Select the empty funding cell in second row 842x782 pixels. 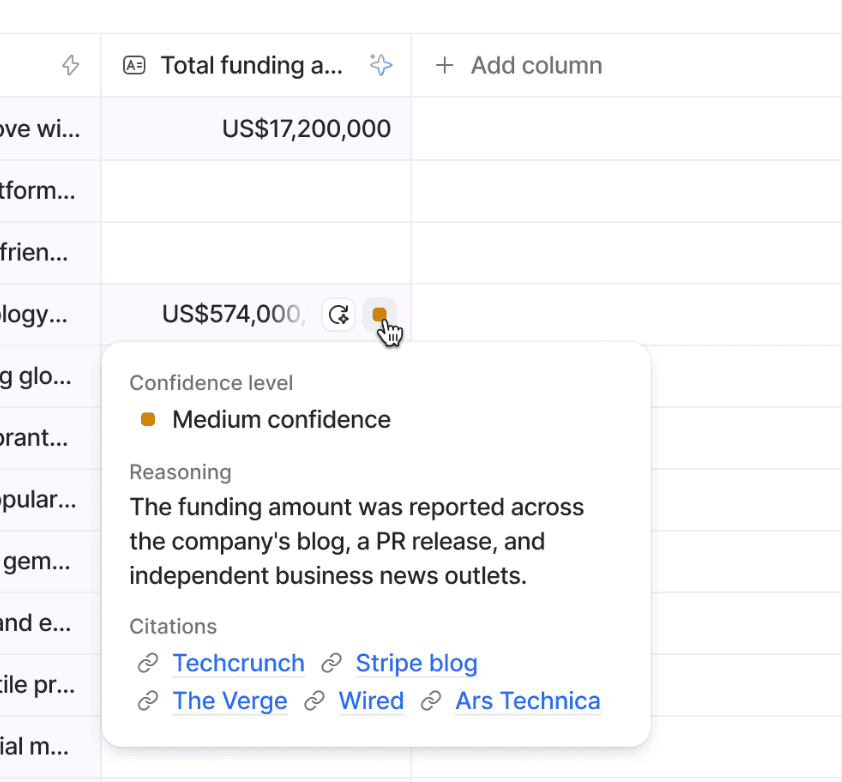[x=256, y=191]
